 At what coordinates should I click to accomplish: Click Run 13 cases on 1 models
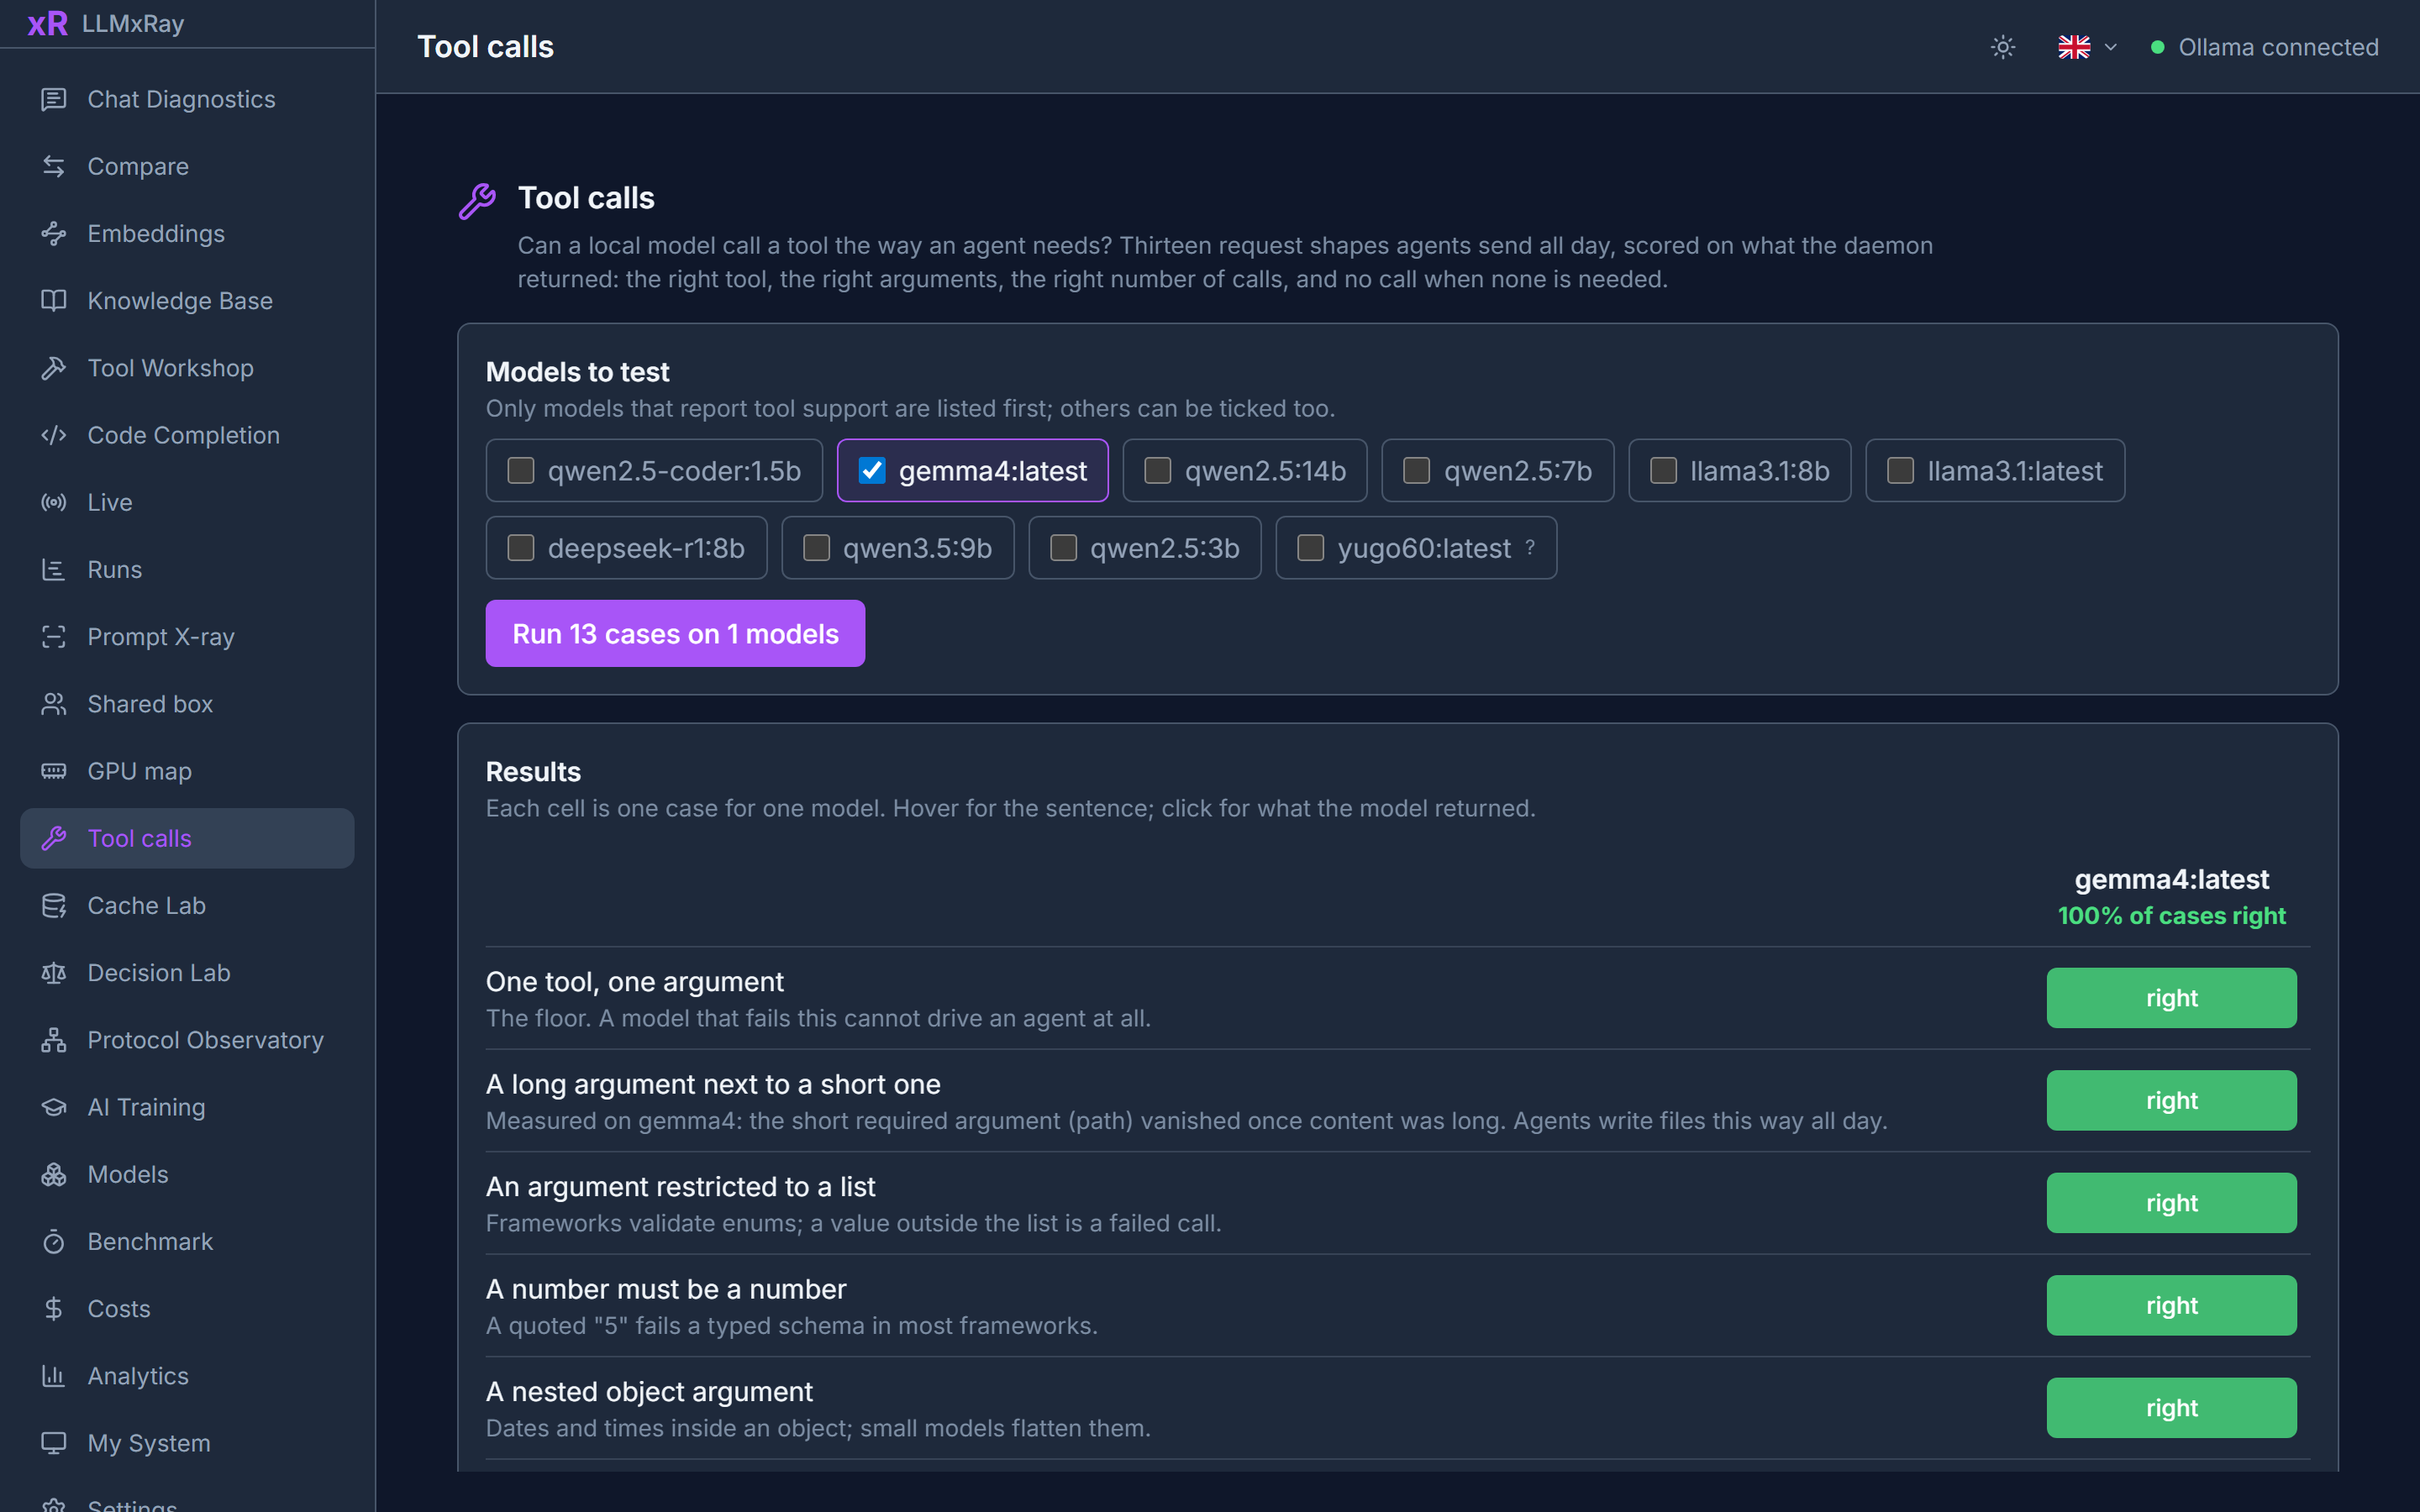675,633
